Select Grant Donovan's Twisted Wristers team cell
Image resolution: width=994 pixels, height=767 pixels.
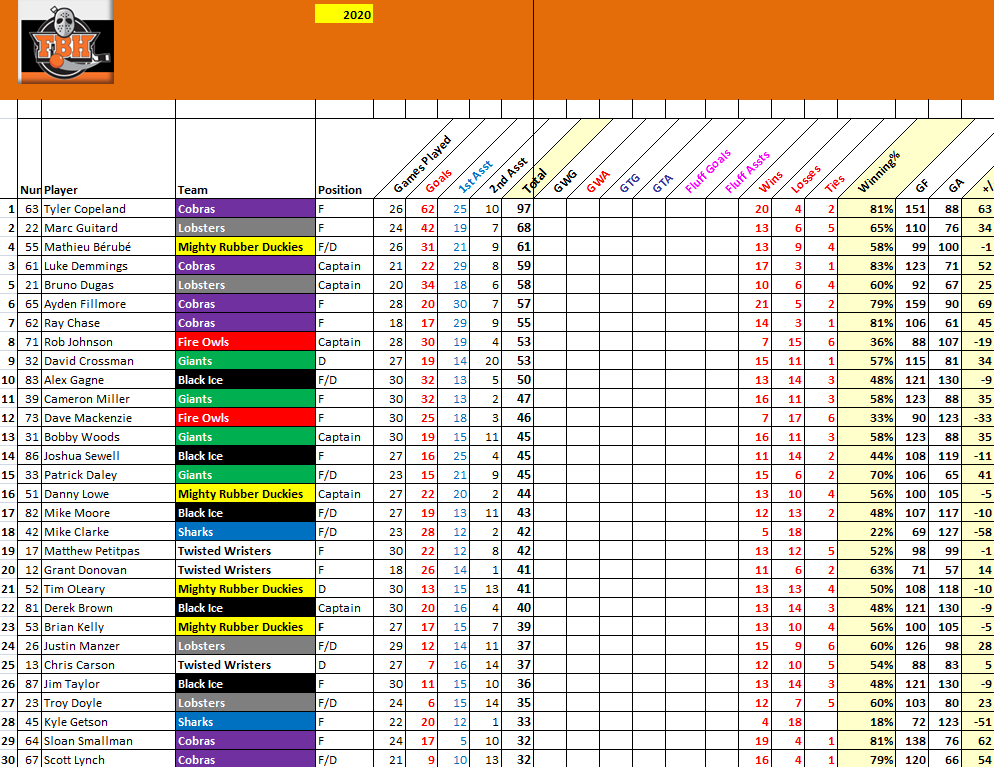[x=244, y=570]
